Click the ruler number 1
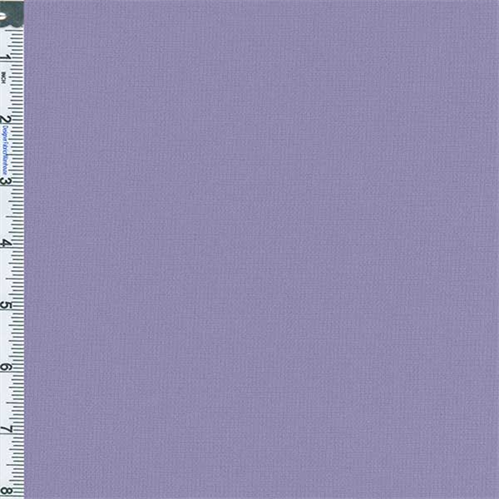Image resolution: width=500 pixels, height=500 pixels. 6,57
